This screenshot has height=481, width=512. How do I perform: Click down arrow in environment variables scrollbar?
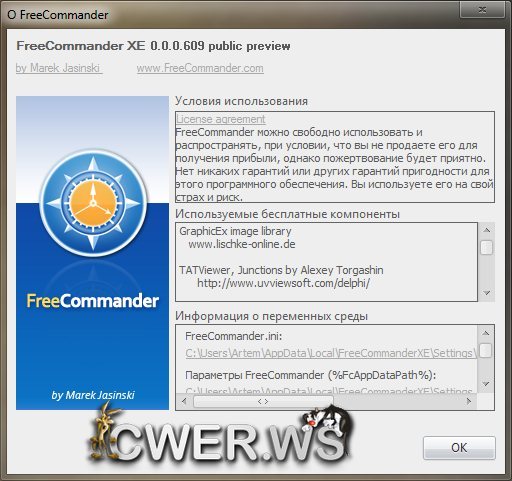tap(486, 384)
